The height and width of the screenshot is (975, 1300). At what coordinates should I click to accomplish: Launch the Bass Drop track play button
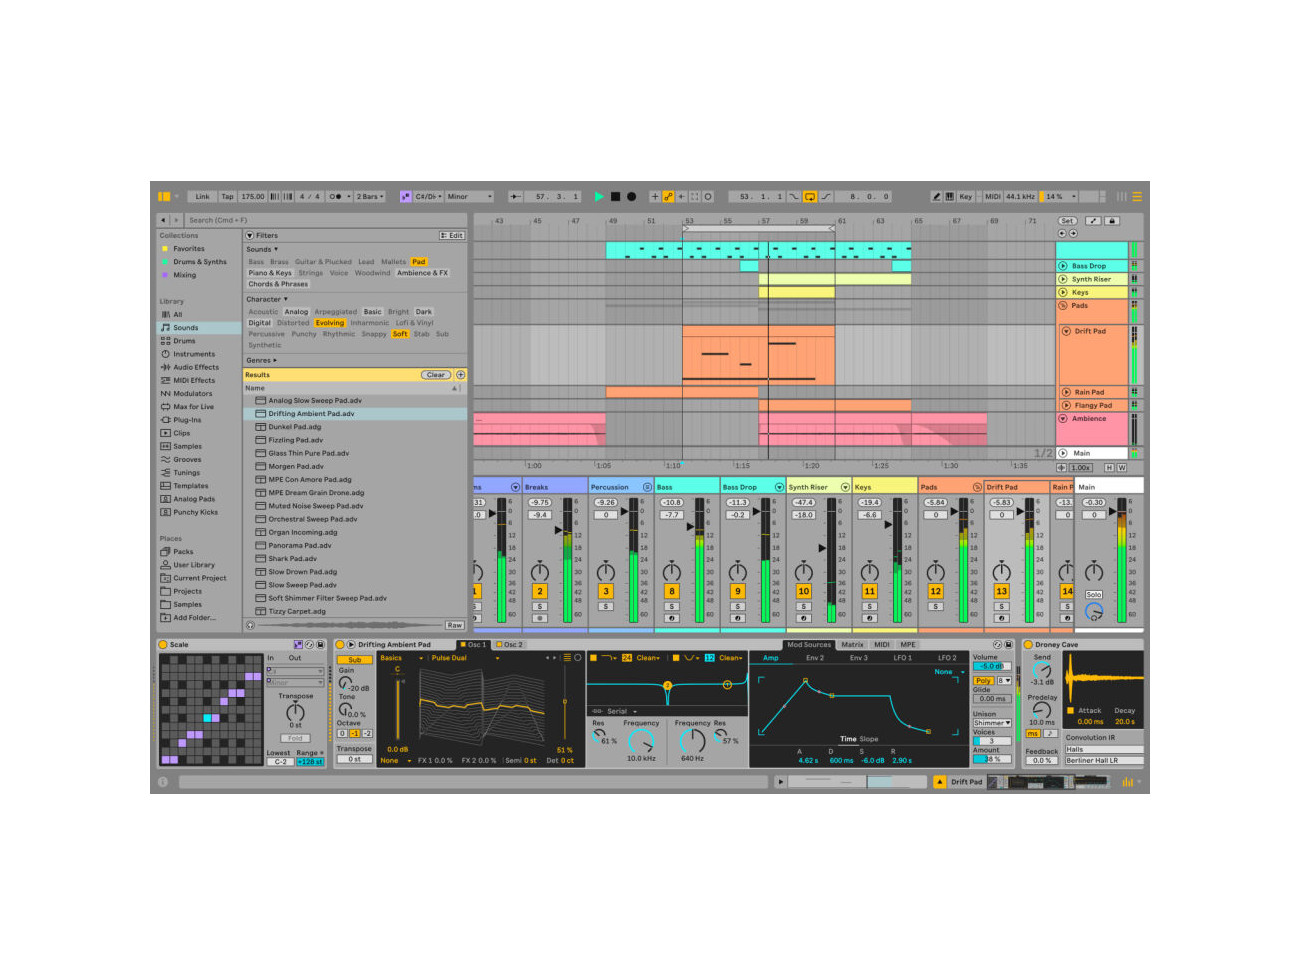pos(1063,266)
